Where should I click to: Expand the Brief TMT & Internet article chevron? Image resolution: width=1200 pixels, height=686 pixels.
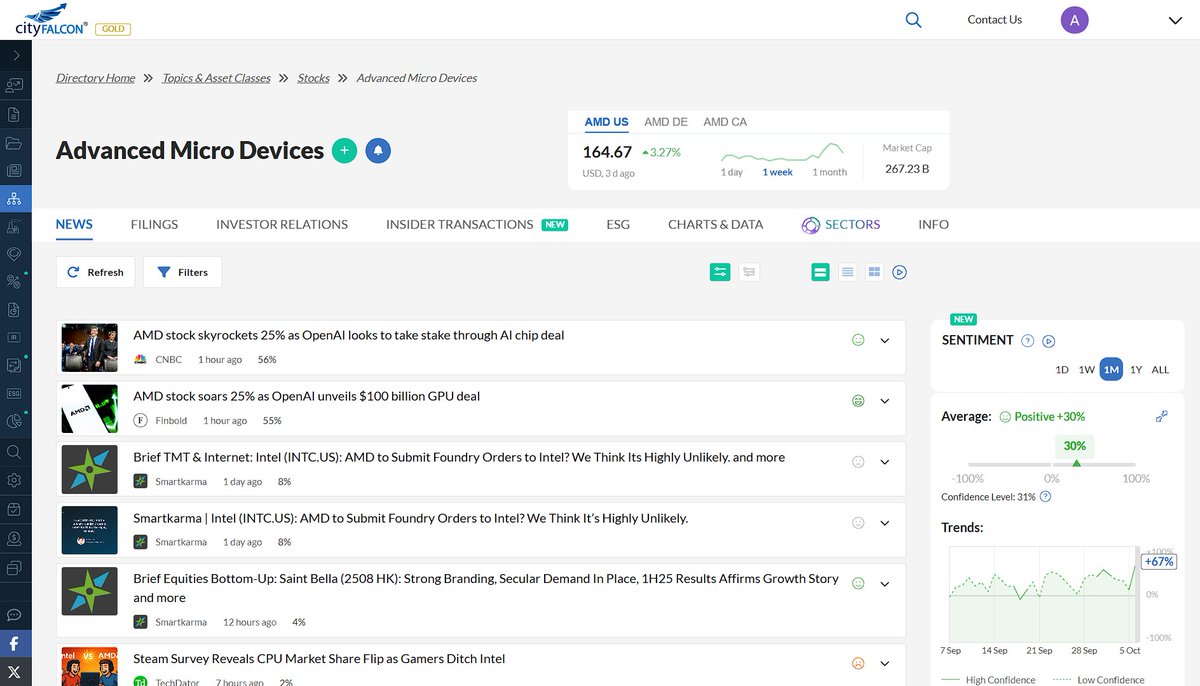(x=884, y=463)
